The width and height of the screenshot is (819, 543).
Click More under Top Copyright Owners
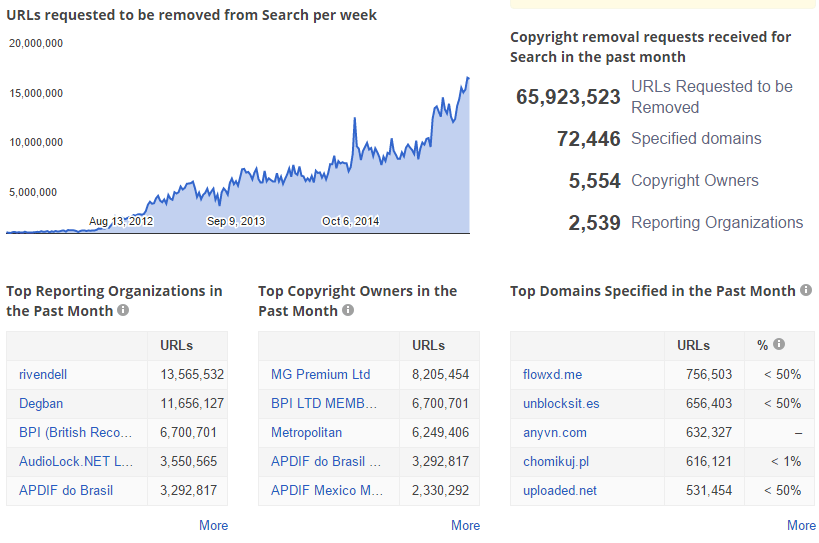click(x=465, y=525)
